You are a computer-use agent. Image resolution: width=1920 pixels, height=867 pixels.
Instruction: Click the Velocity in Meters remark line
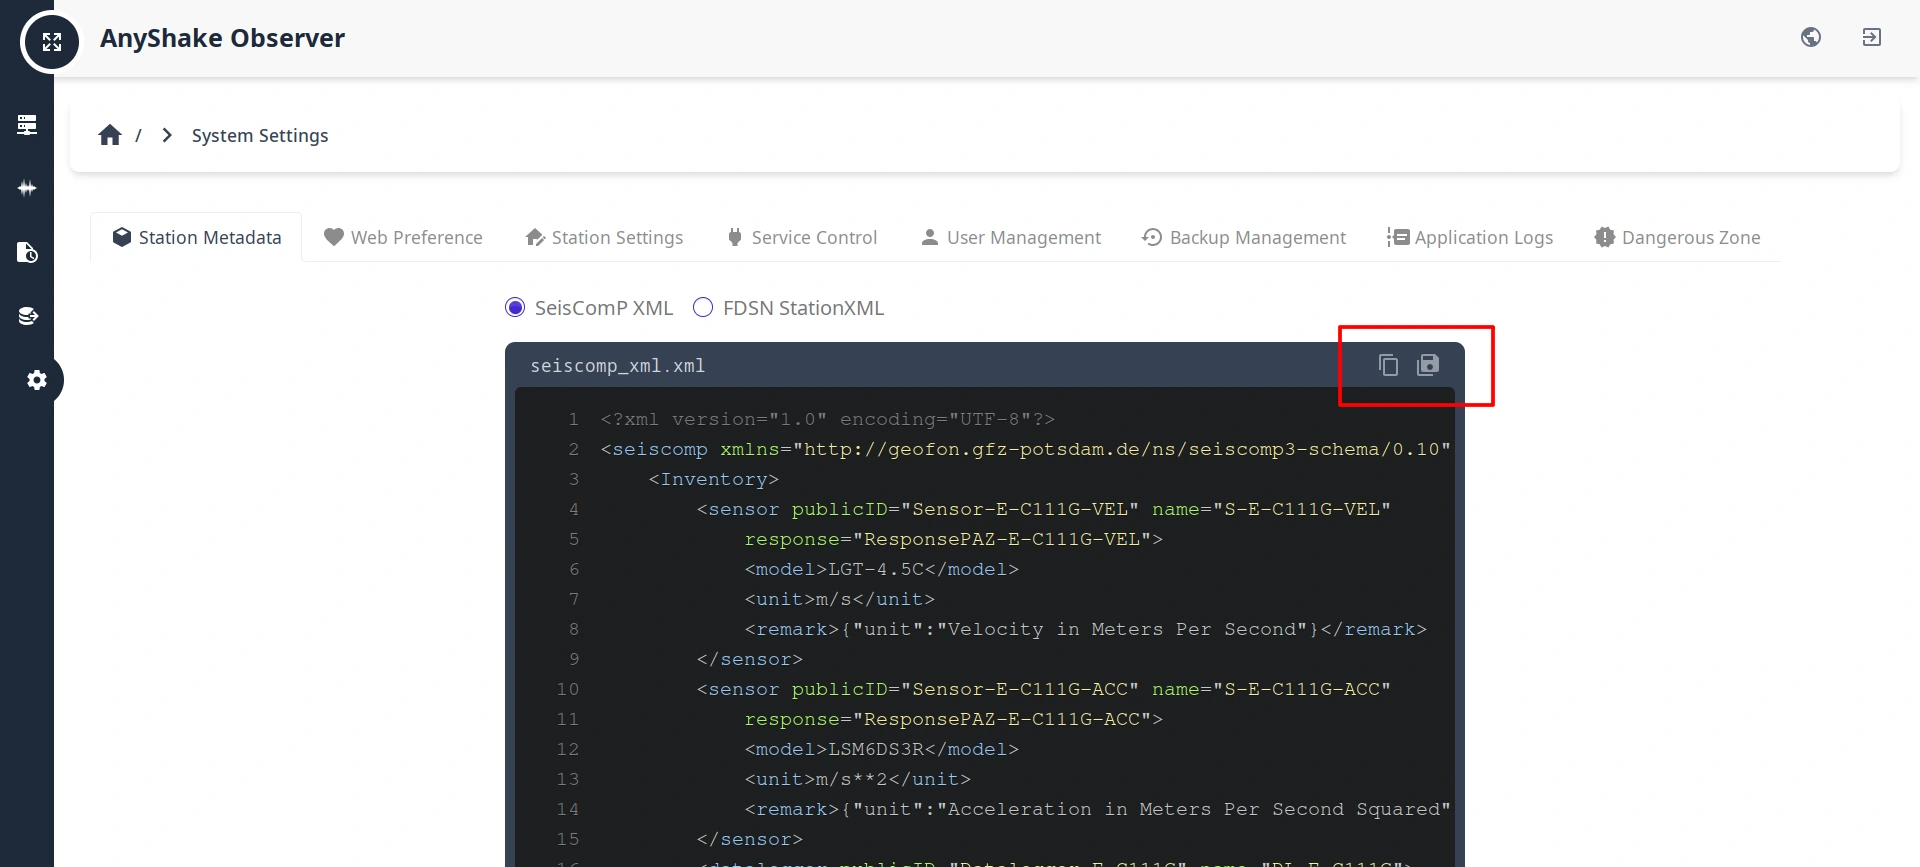pyautogui.click(x=1085, y=629)
